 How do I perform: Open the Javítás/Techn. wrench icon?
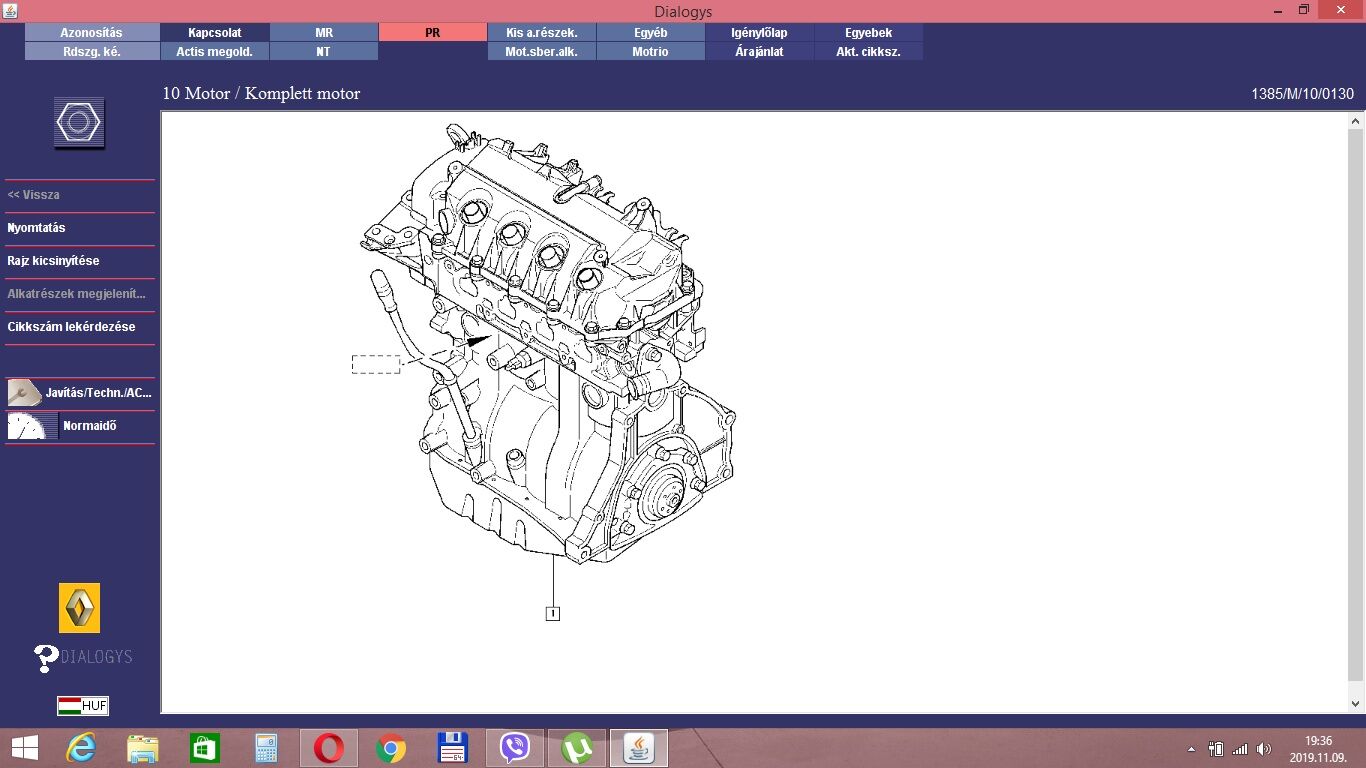[x=24, y=393]
